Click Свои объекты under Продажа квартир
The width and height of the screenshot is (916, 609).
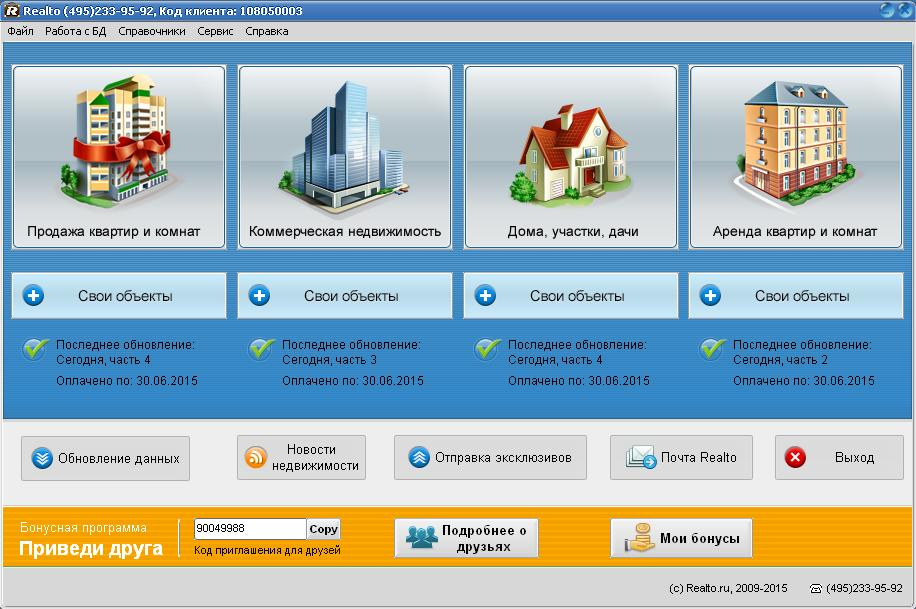(x=119, y=296)
